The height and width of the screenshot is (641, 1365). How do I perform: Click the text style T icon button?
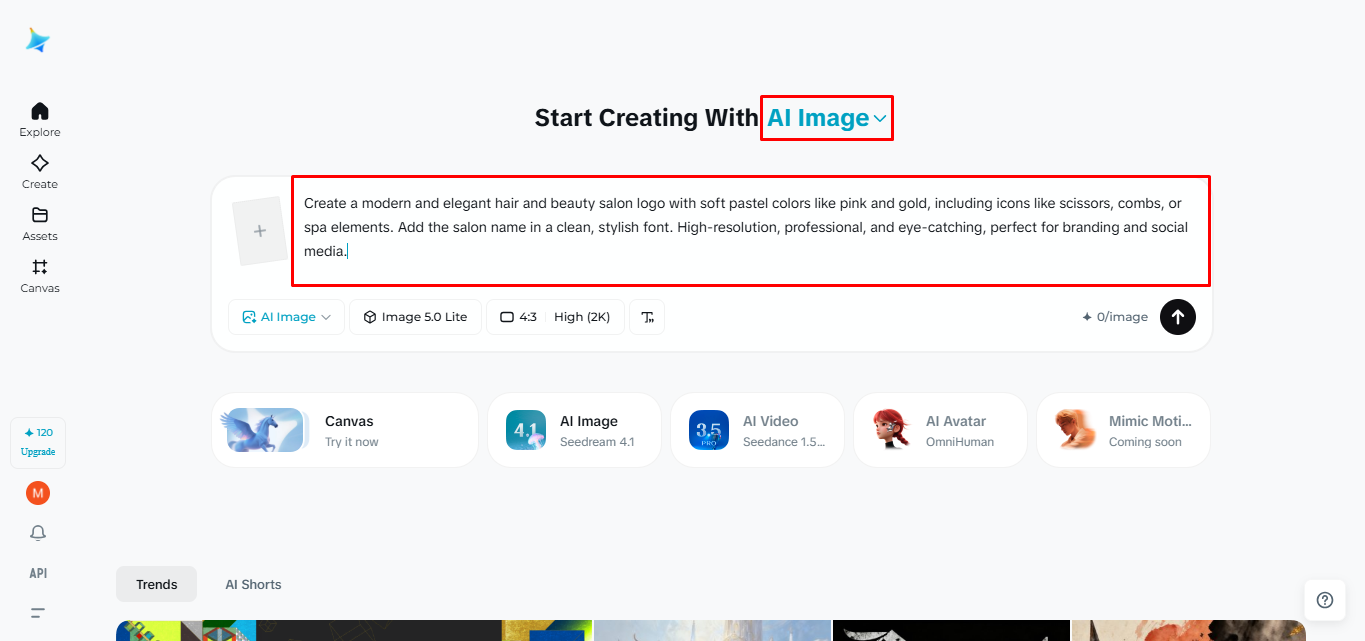tap(647, 317)
